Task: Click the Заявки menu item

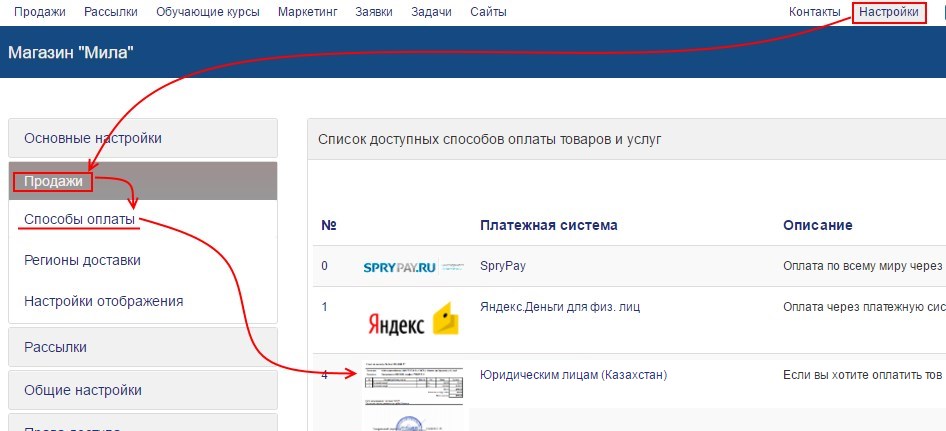Action: [374, 12]
